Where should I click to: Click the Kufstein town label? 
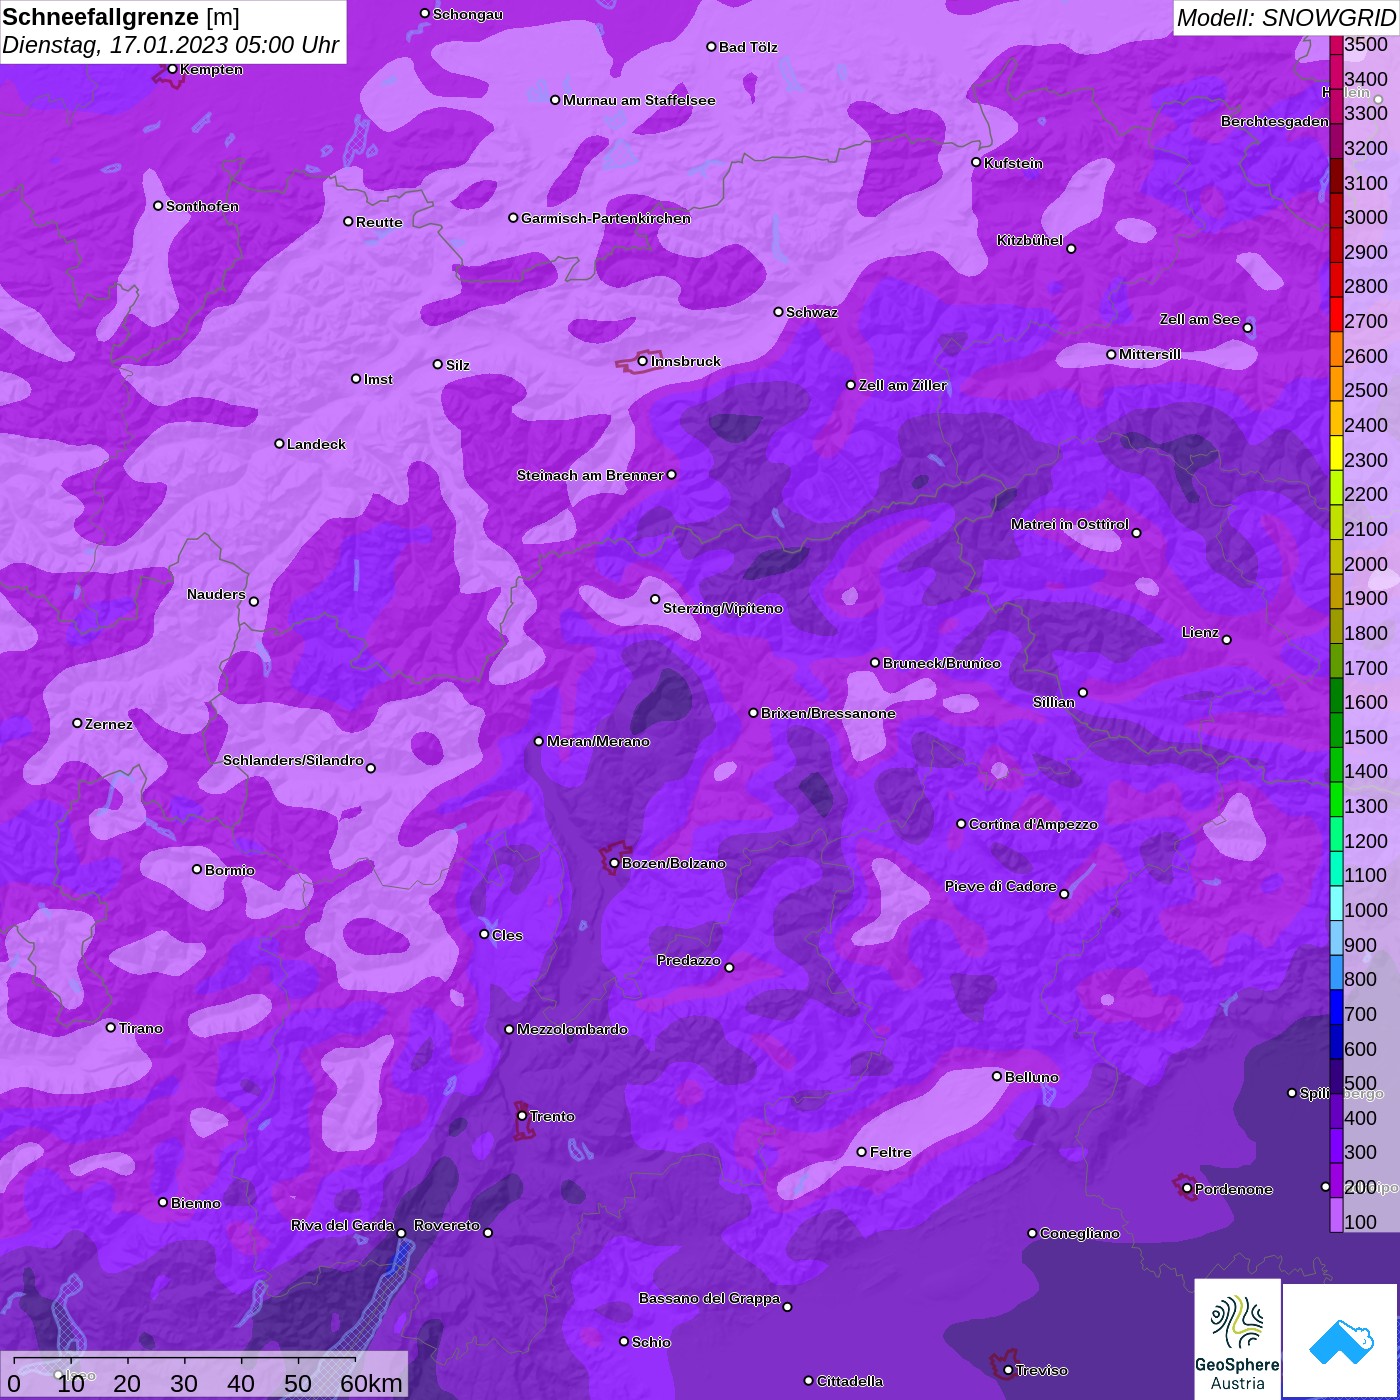(x=1013, y=163)
